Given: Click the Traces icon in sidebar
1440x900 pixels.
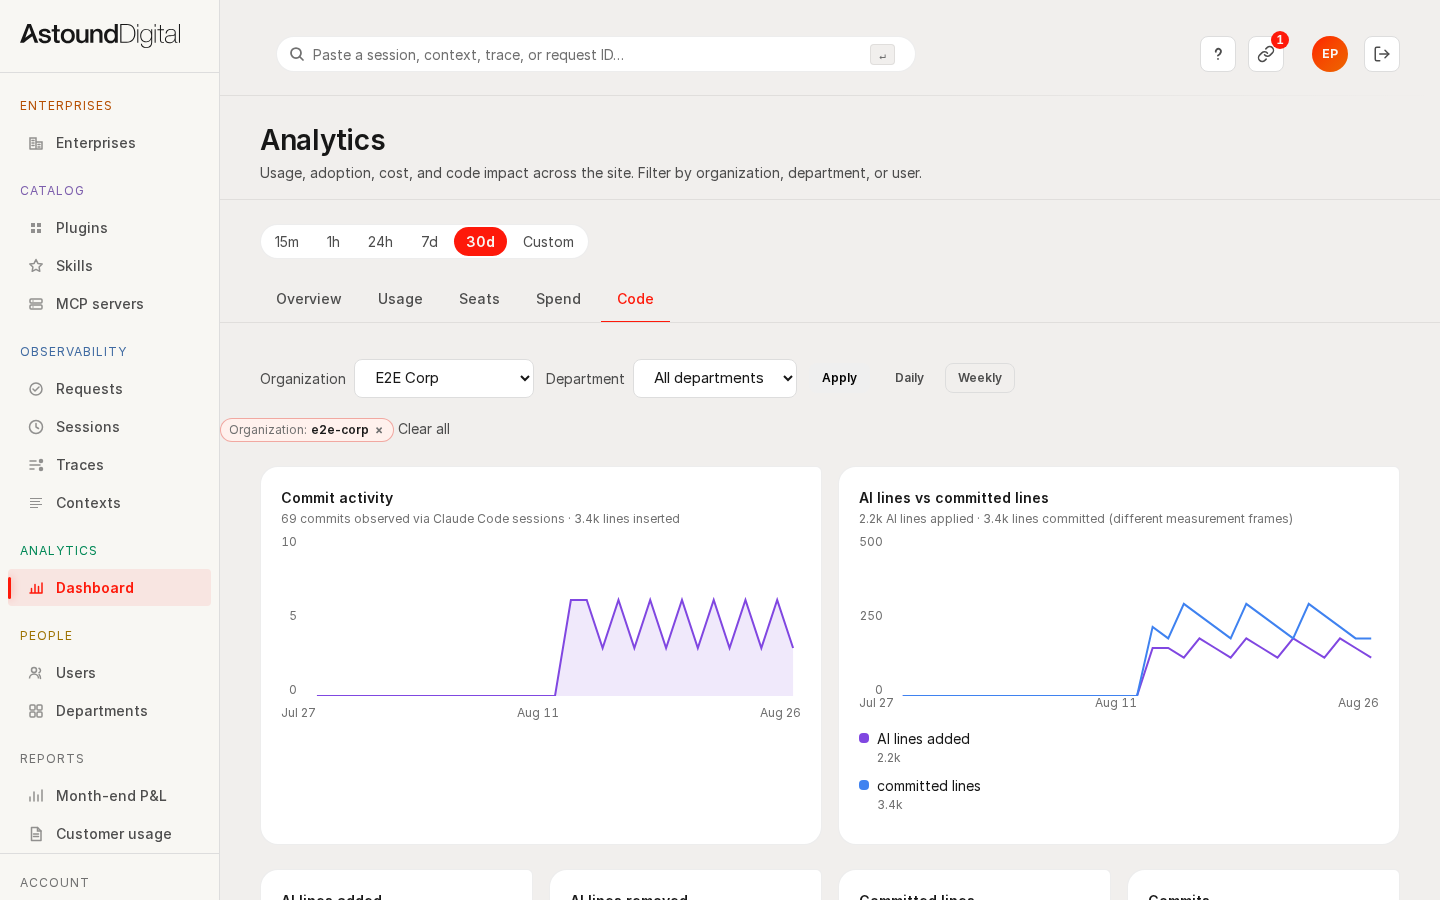Looking at the screenshot, I should click(36, 465).
